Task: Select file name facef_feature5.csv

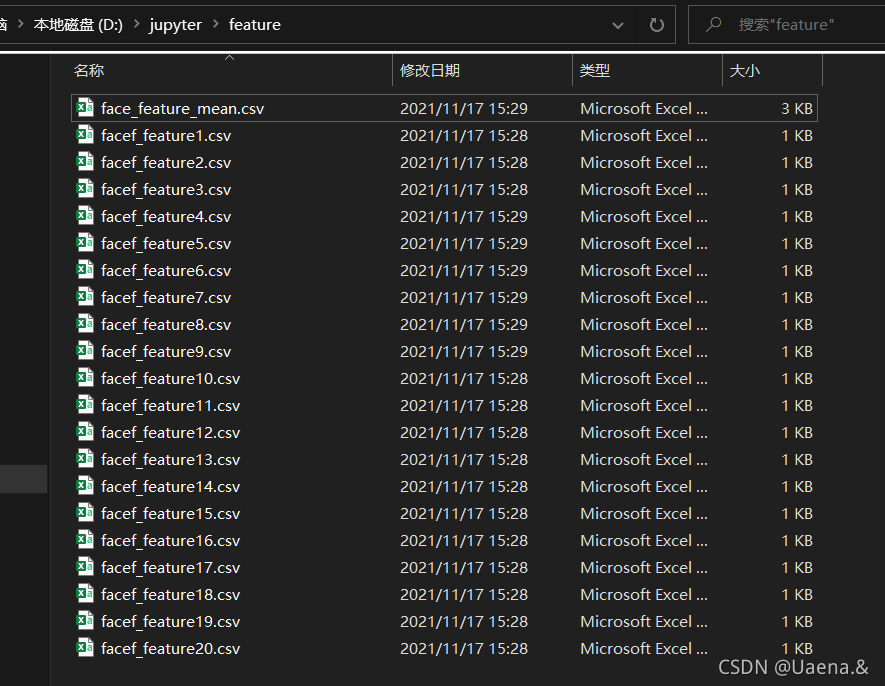Action: tap(166, 244)
